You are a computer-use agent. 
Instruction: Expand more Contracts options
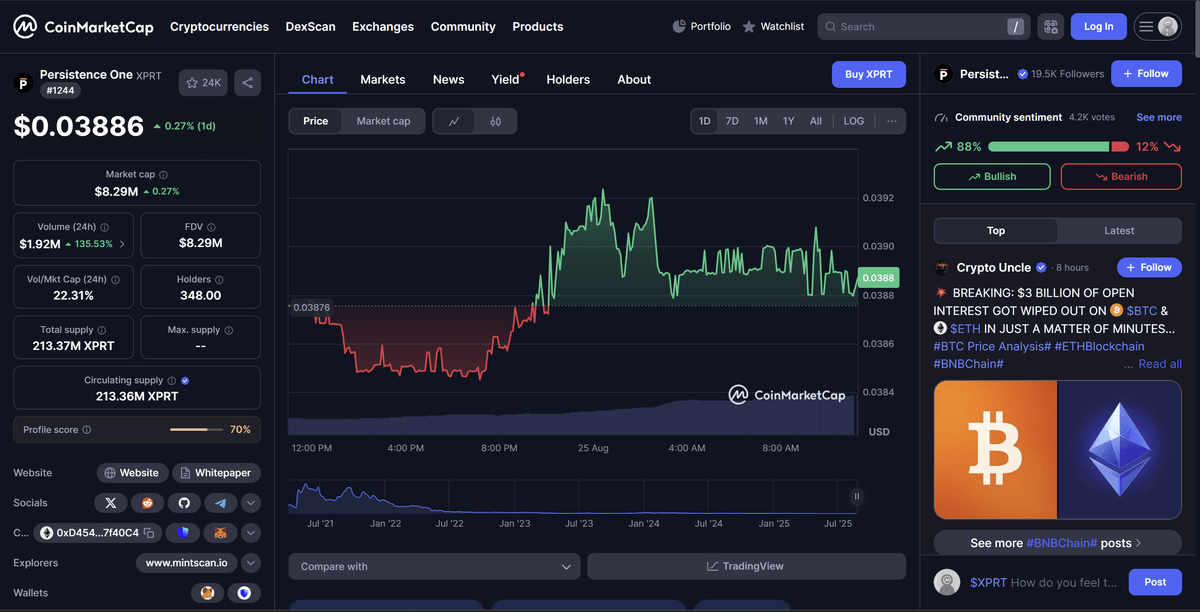coord(251,533)
